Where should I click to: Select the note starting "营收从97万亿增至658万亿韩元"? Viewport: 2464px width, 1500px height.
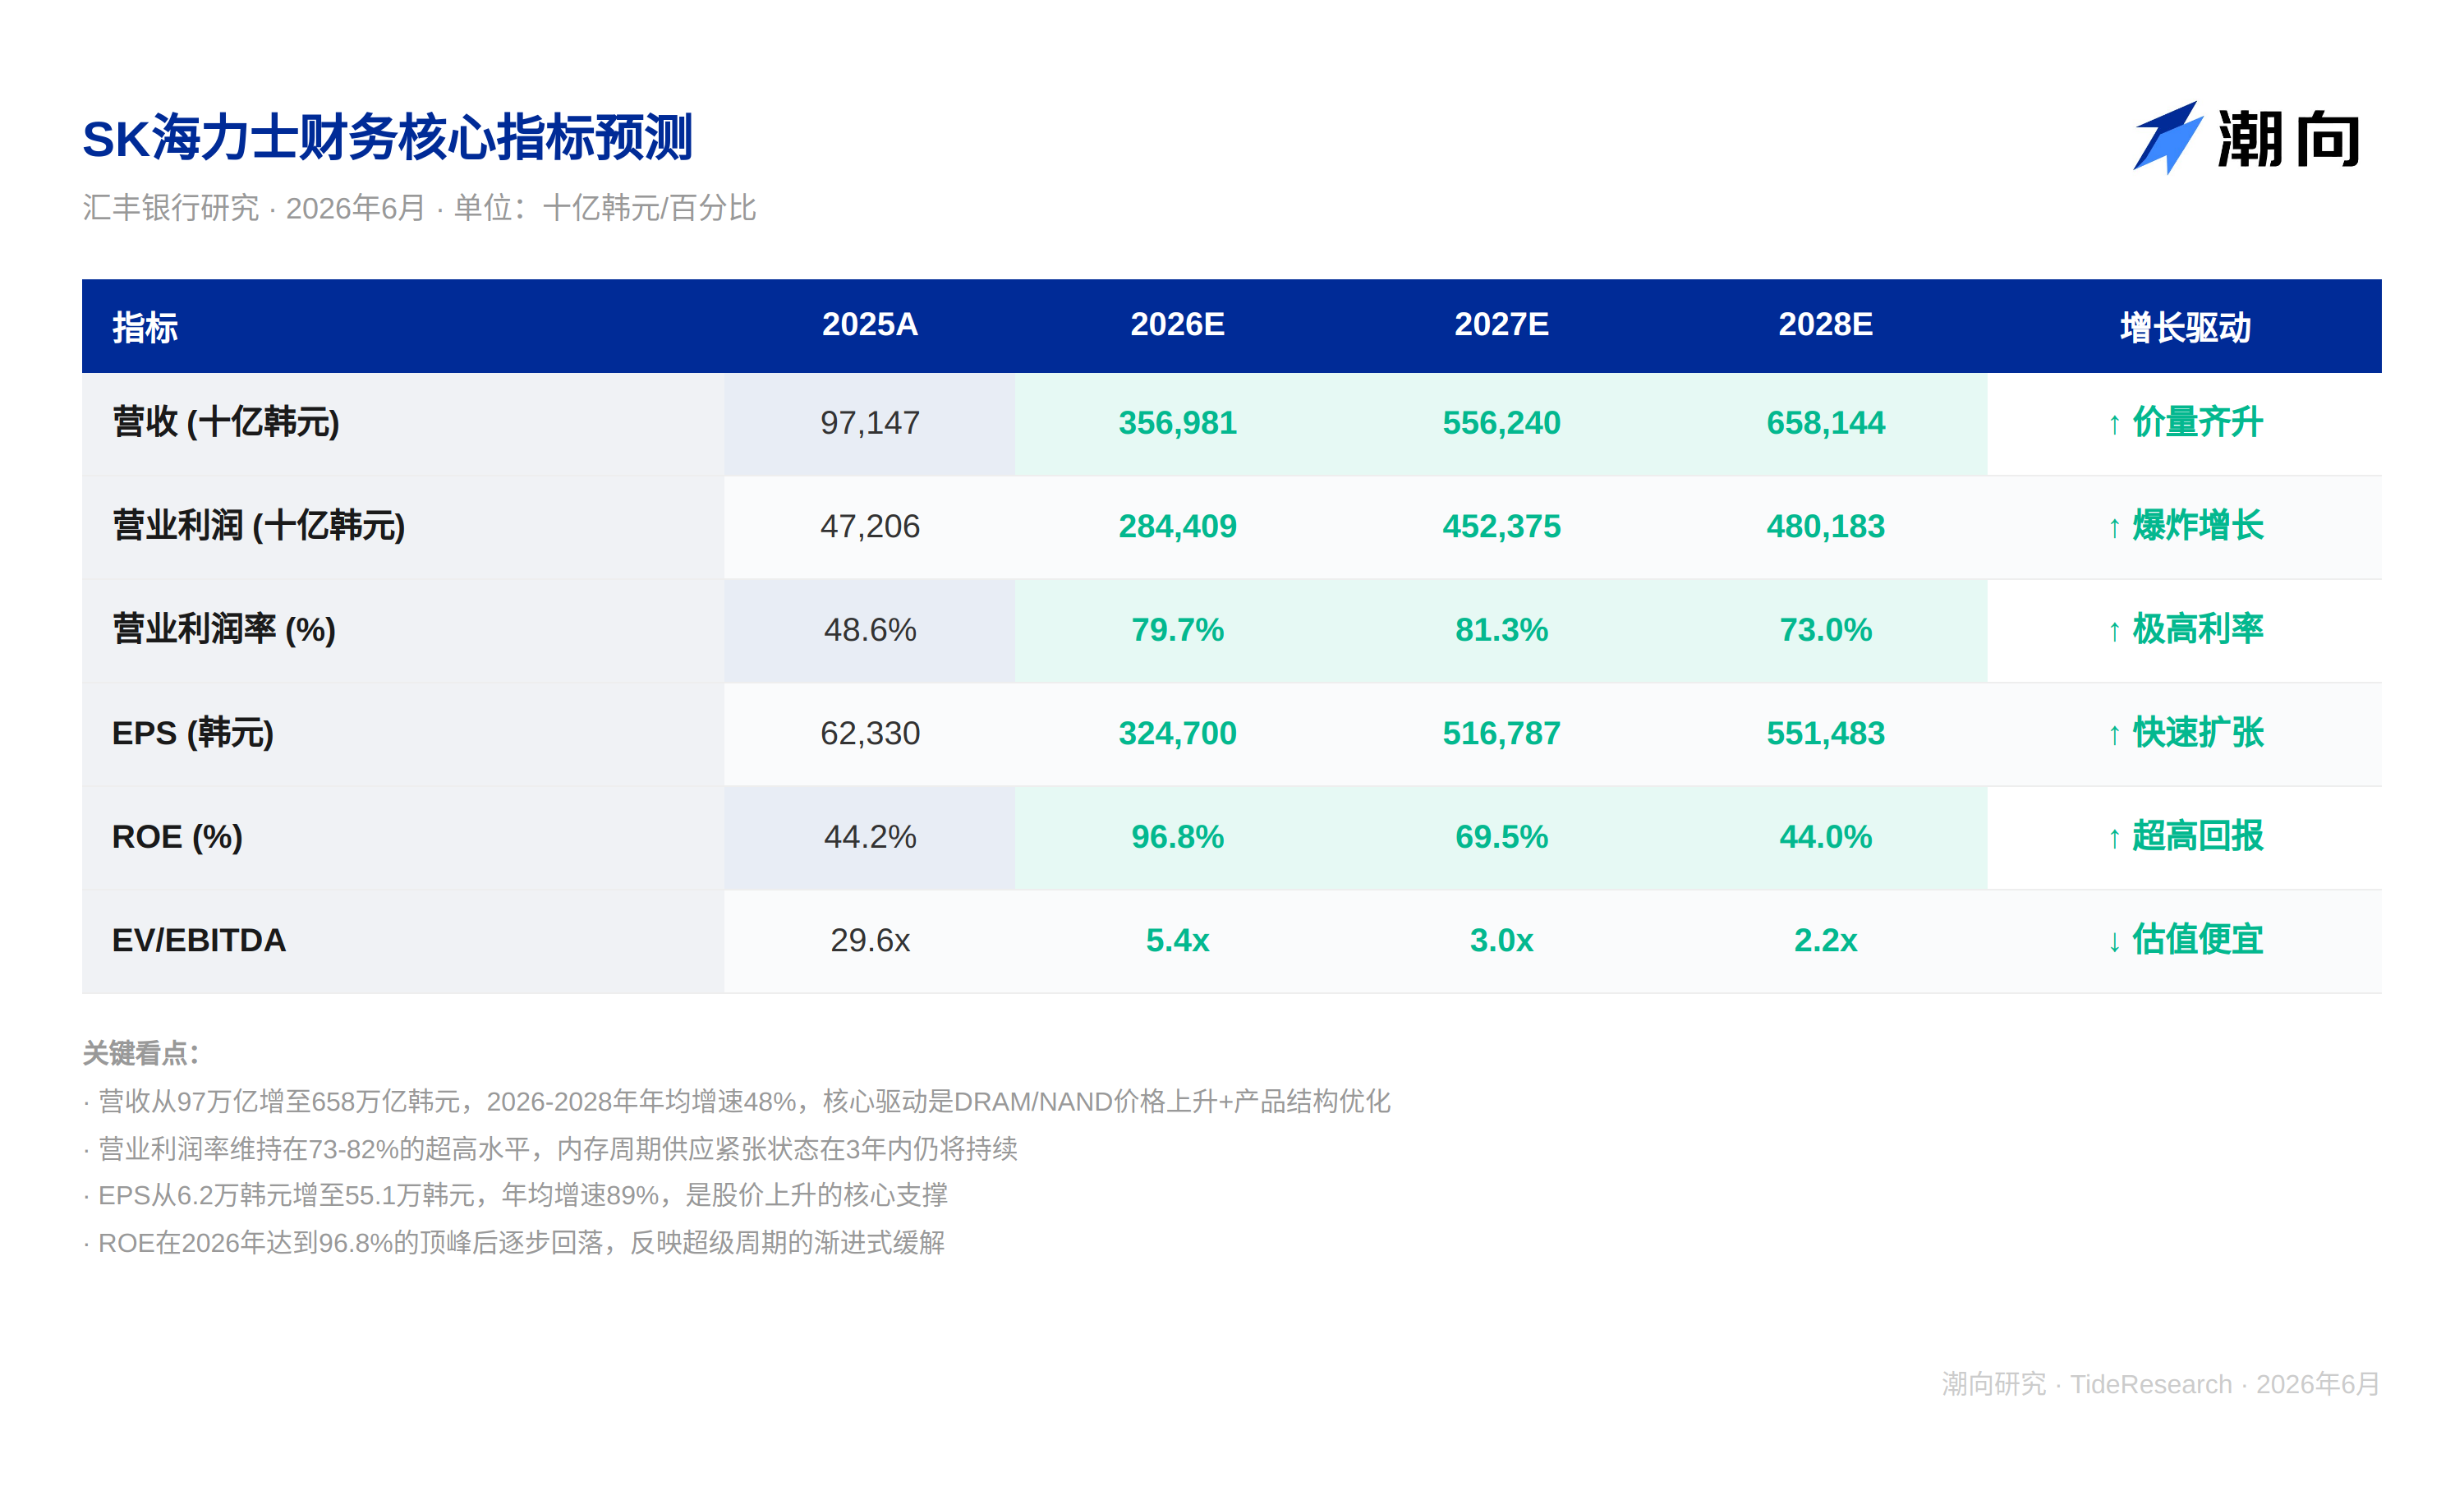pos(737,1101)
